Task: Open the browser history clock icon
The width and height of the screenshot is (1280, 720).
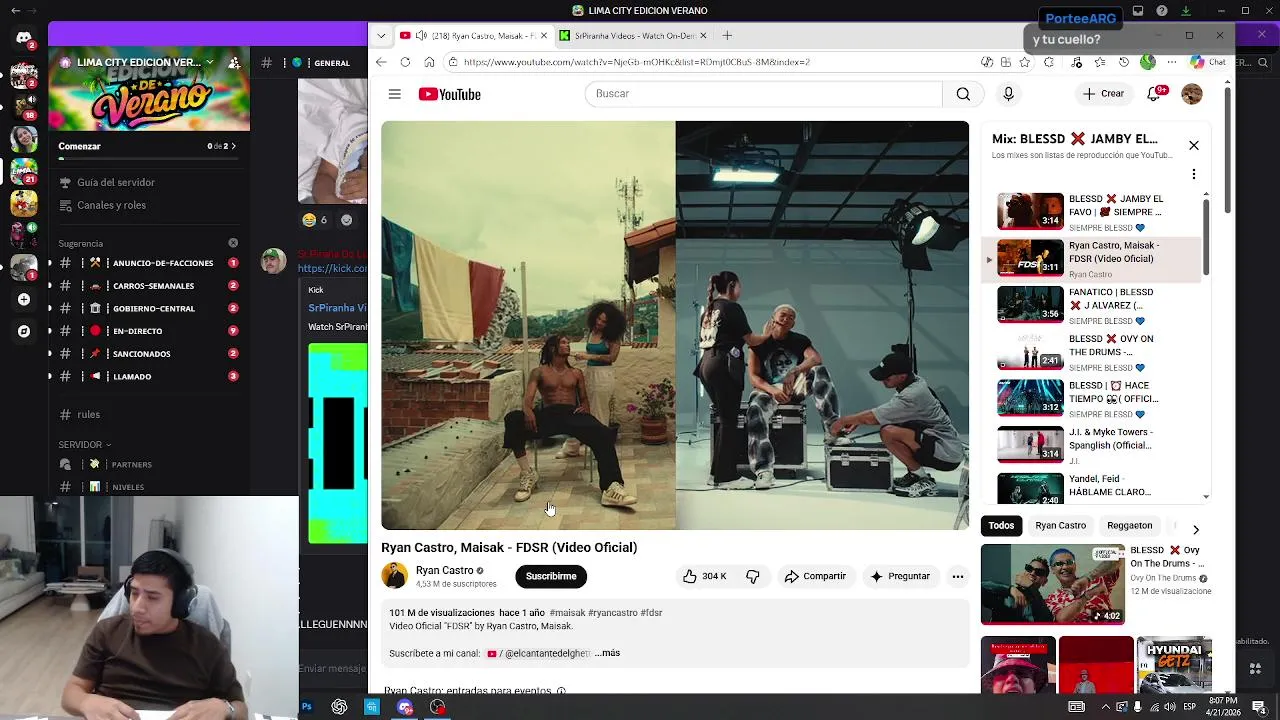Action: coord(1124,62)
